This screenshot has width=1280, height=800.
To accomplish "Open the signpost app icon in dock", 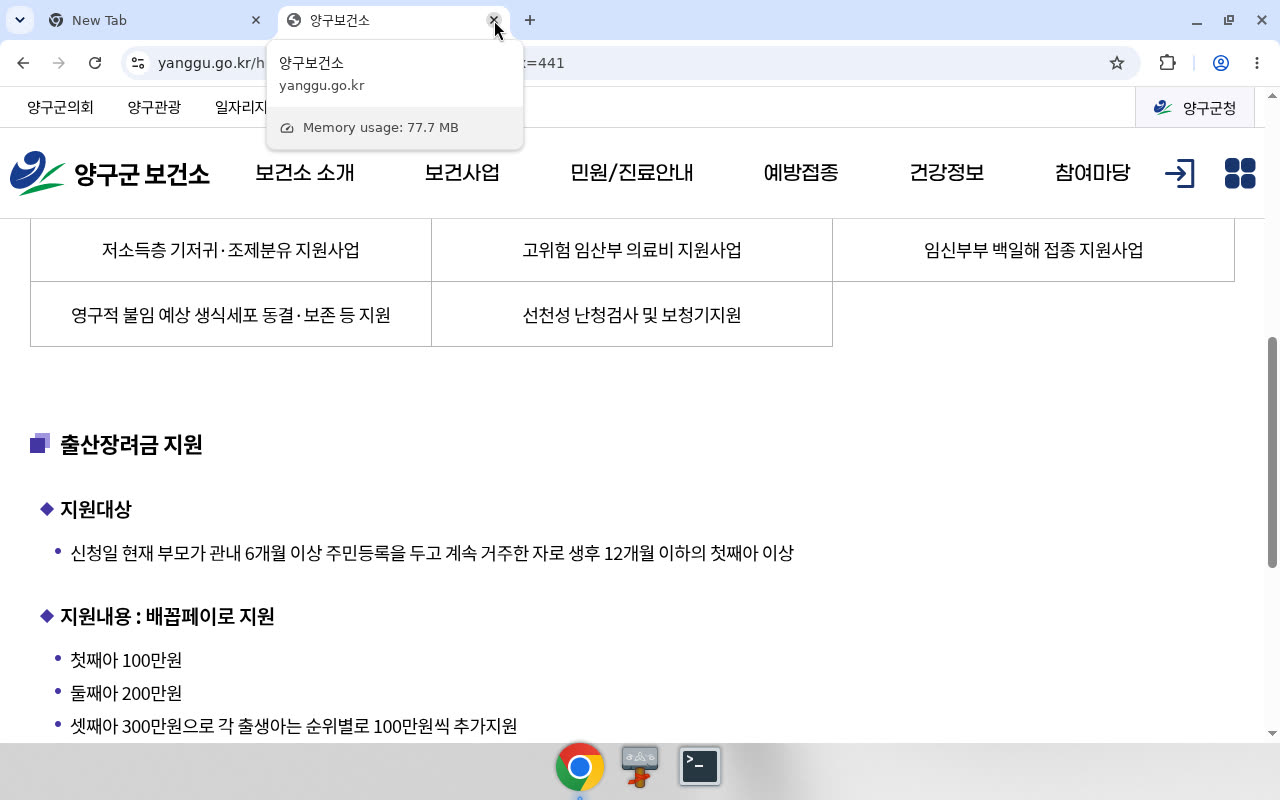I will (x=640, y=767).
